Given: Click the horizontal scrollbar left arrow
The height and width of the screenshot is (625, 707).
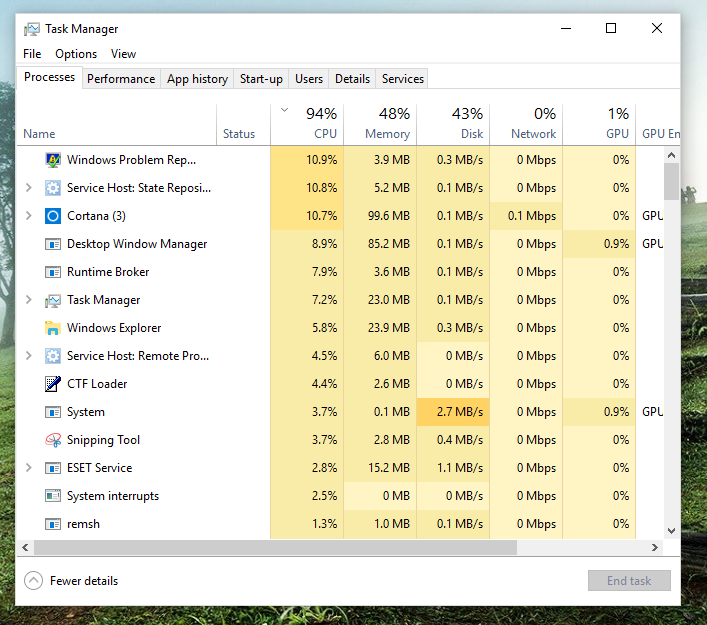Looking at the screenshot, I should [25, 547].
